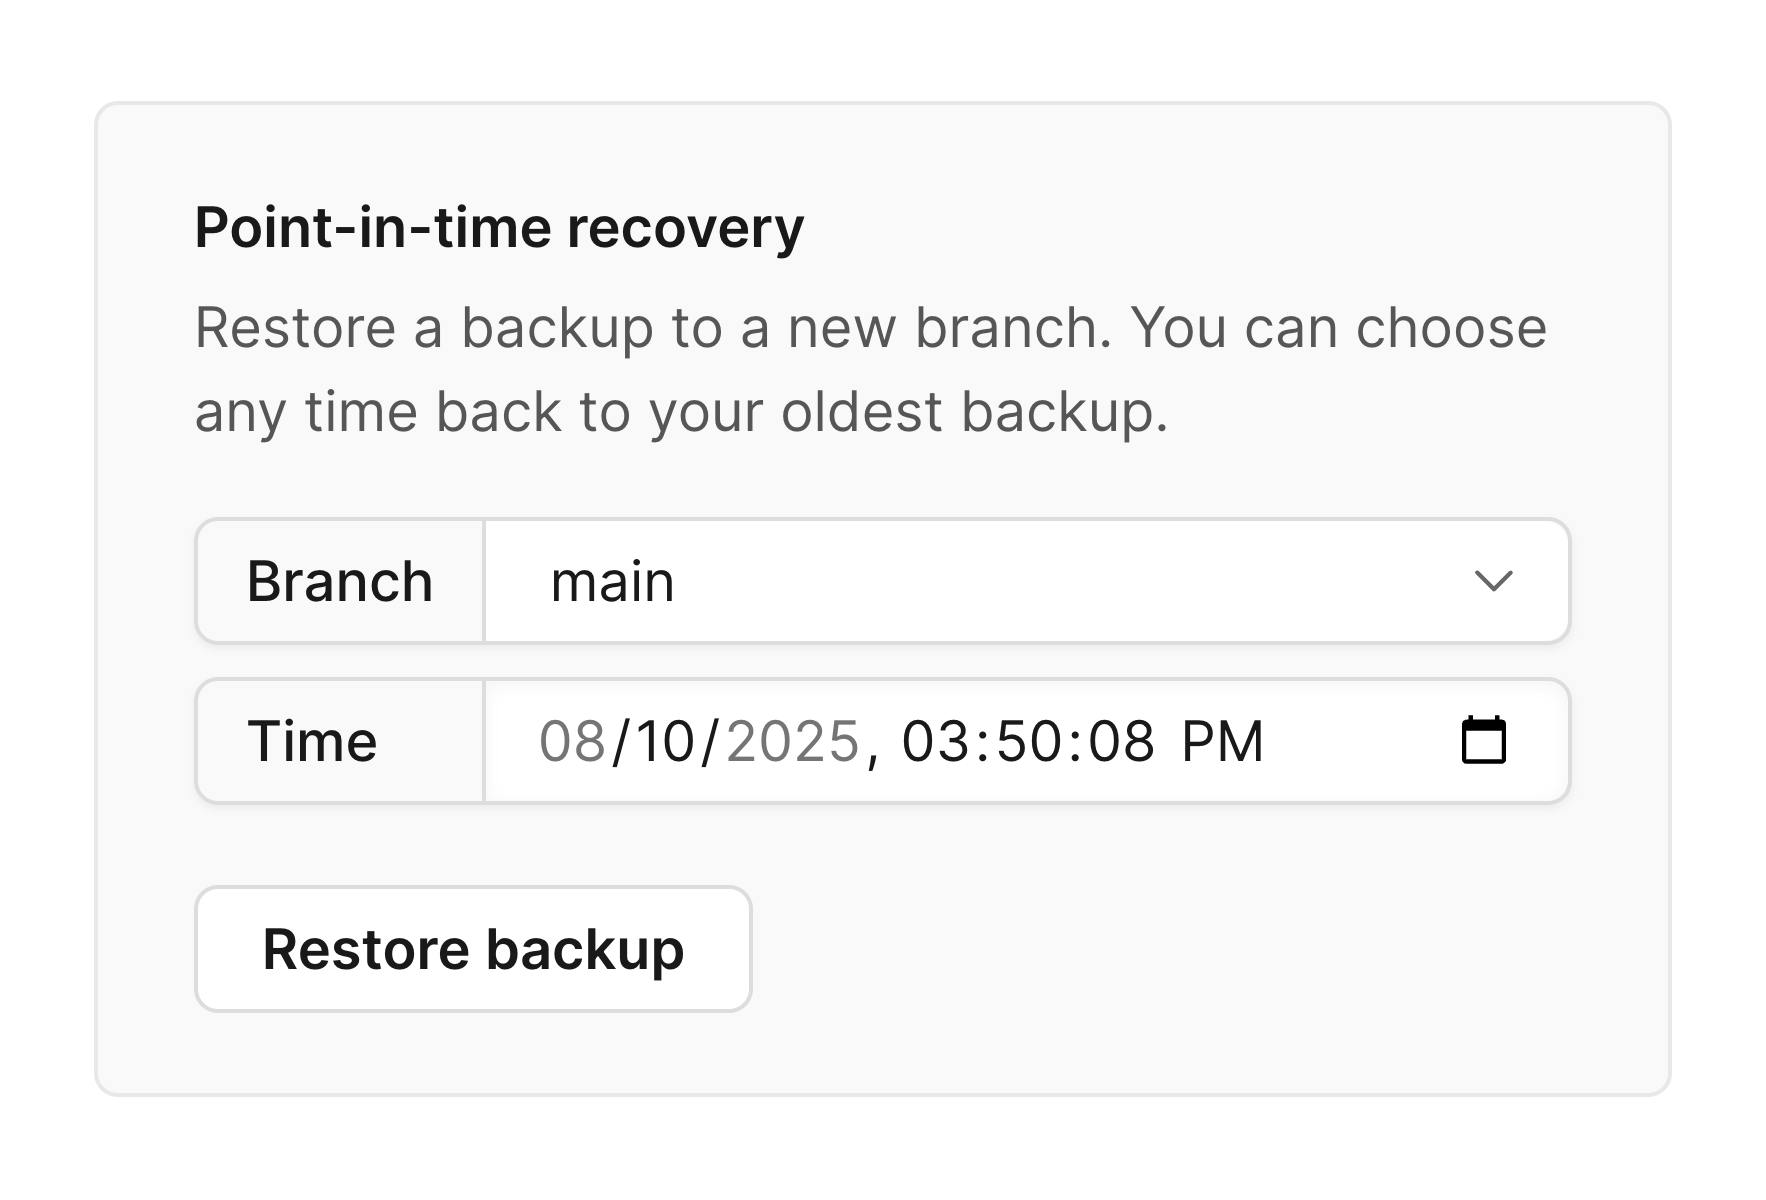Select the seconds field 08

(1121, 742)
